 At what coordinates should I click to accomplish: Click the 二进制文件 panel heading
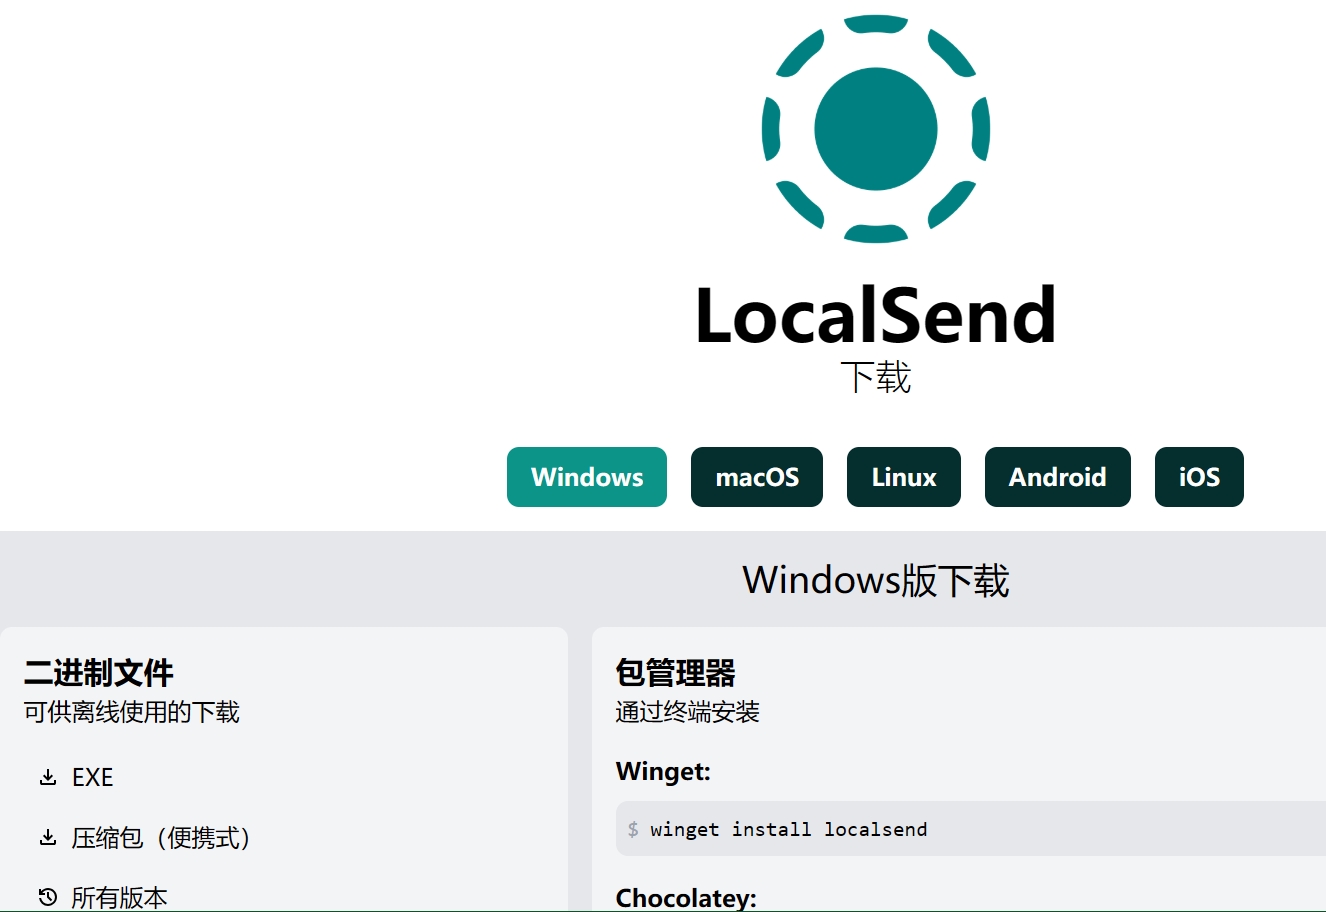(97, 673)
